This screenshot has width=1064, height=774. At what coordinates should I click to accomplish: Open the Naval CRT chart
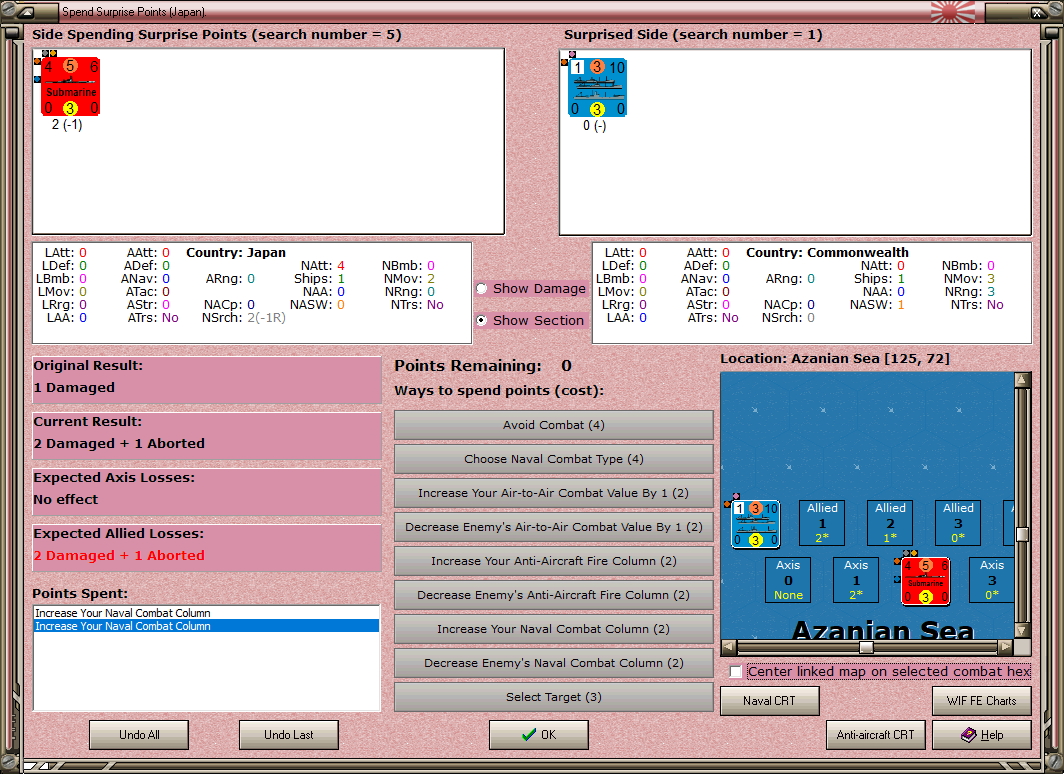(x=770, y=701)
